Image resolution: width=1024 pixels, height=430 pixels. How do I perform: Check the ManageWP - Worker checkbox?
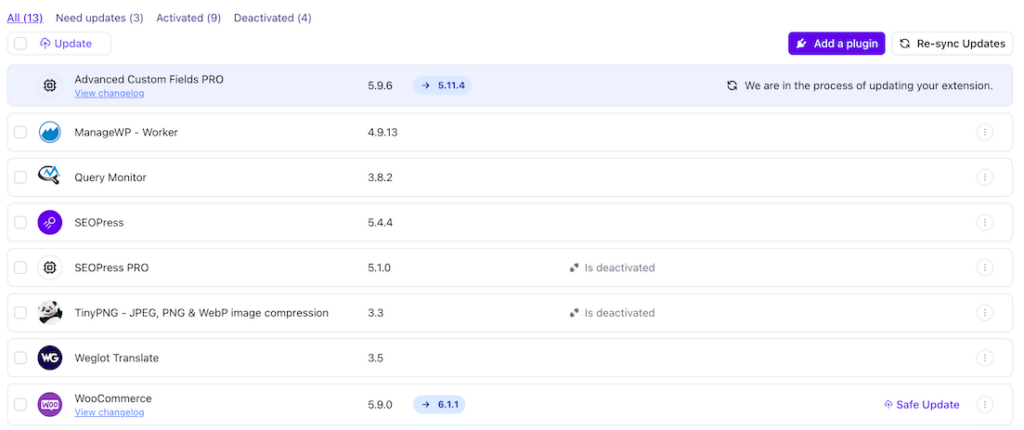[21, 132]
